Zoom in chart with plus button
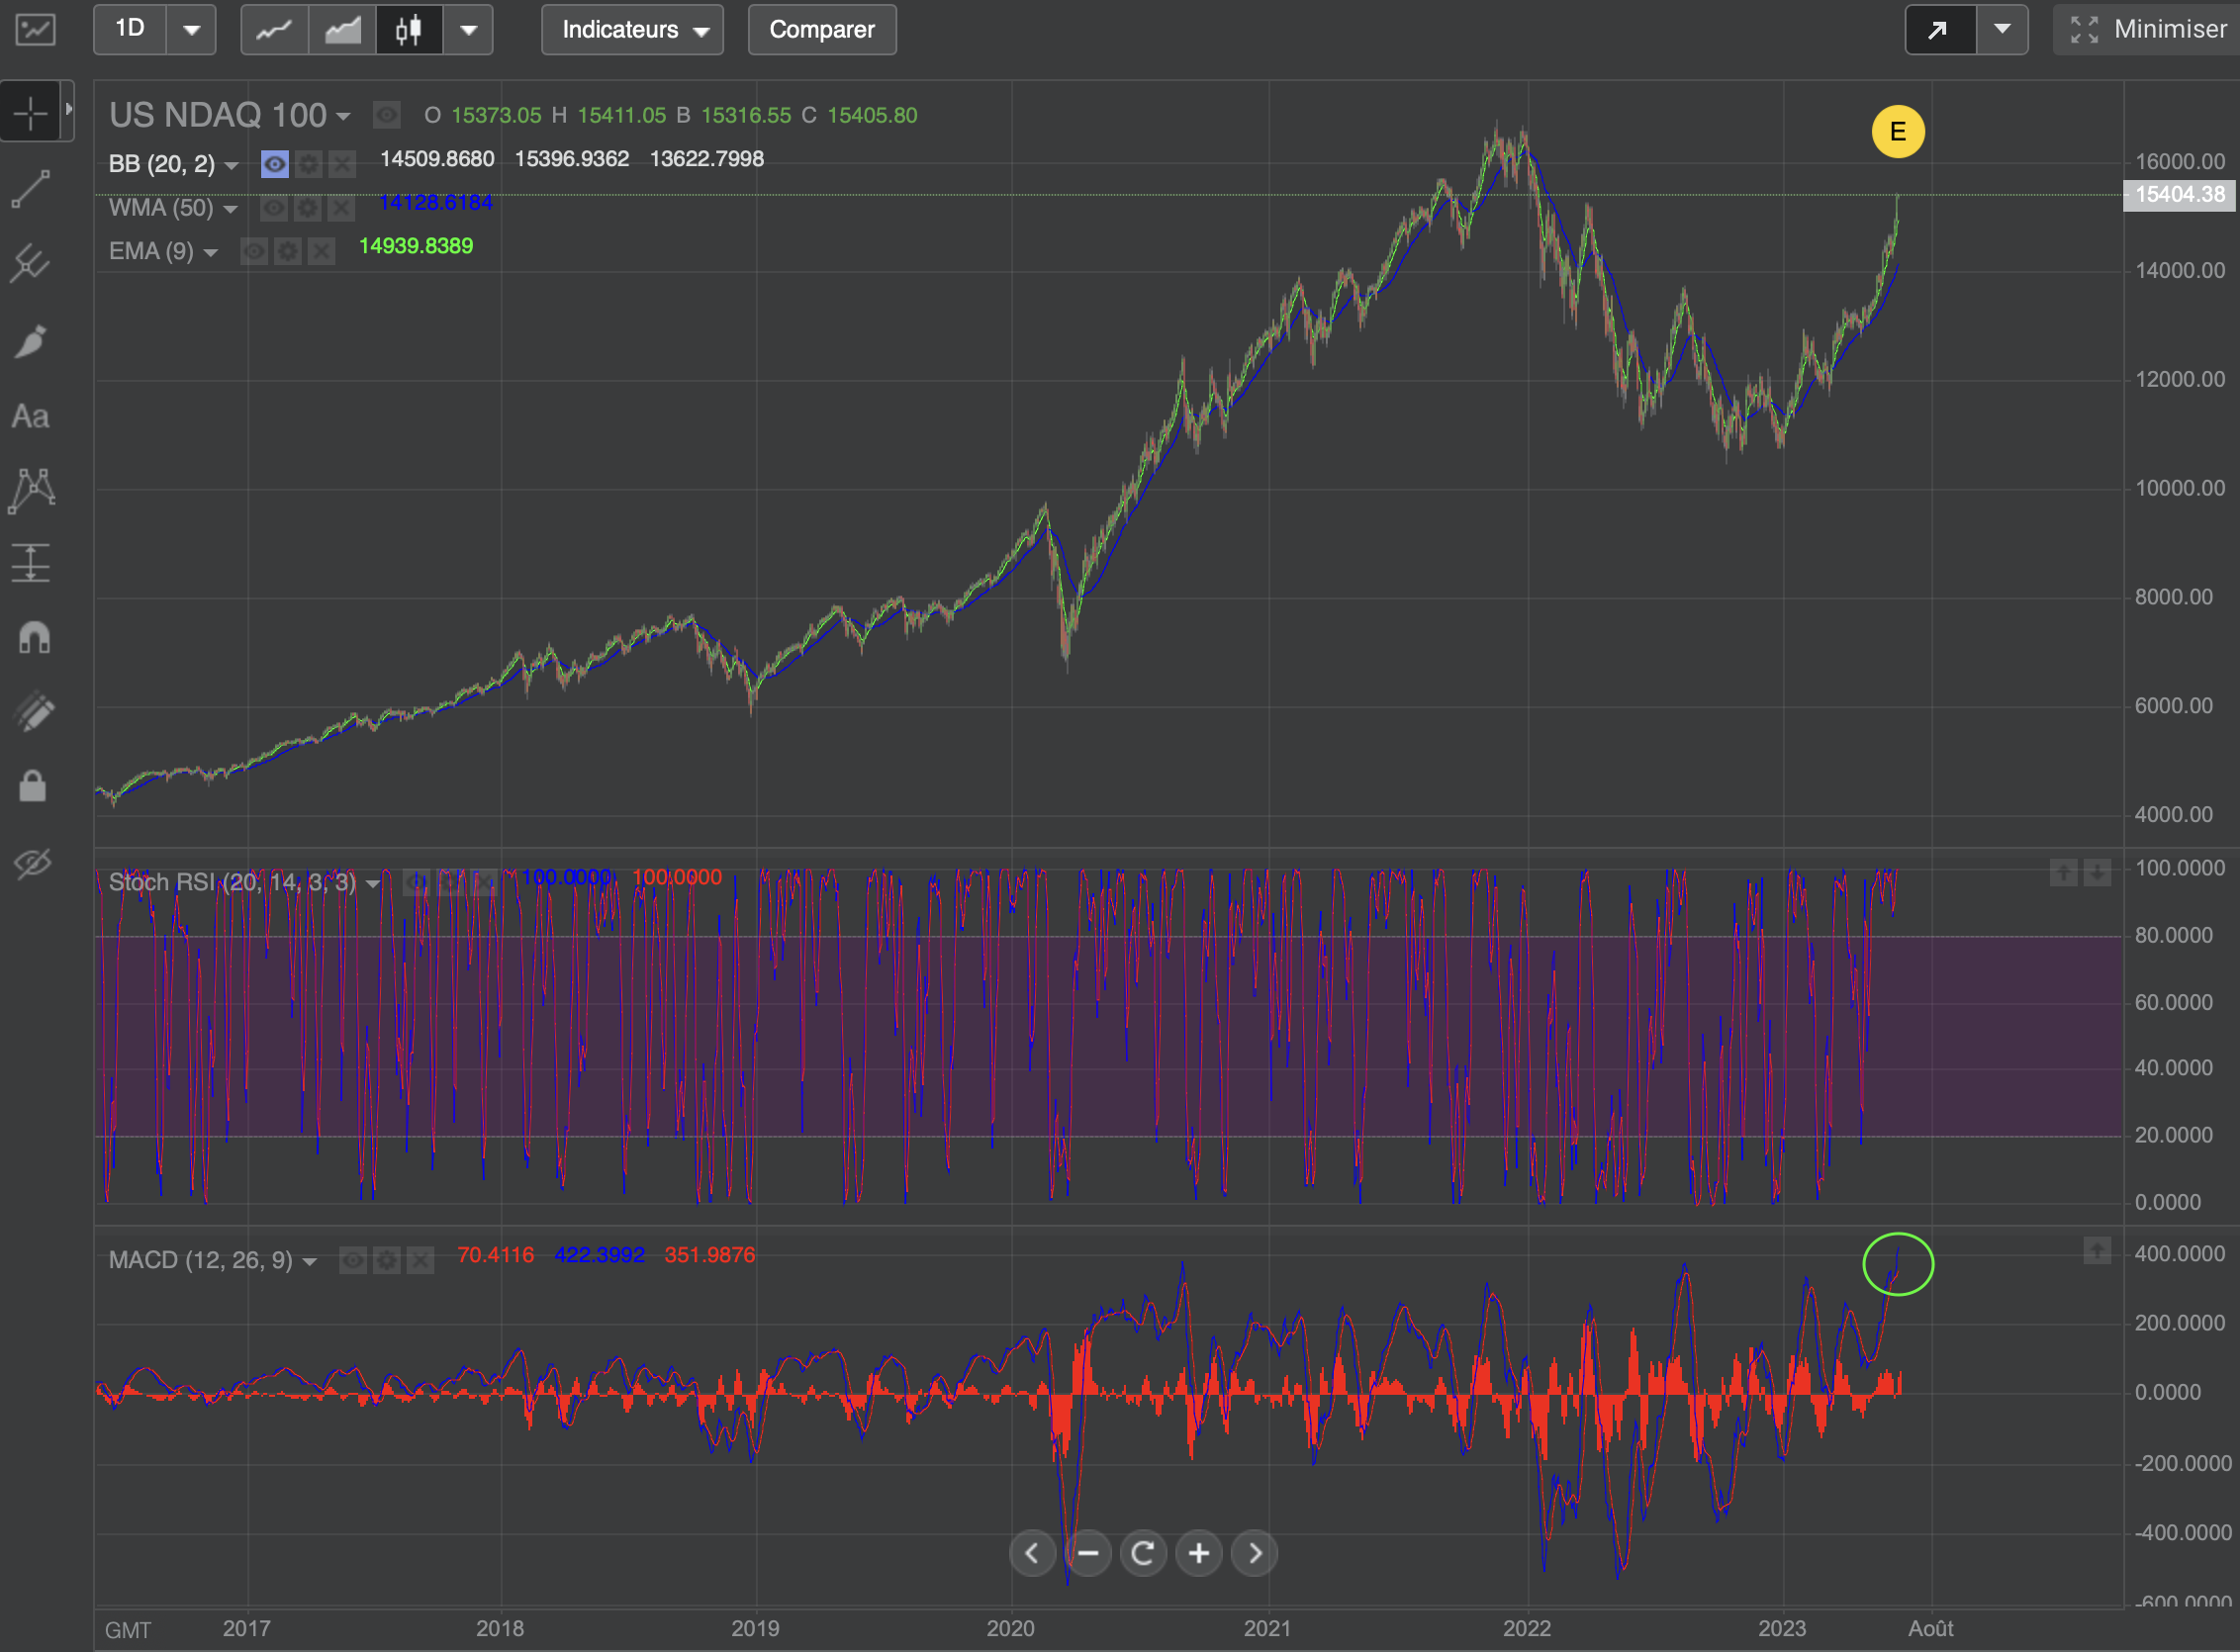This screenshot has height=1652, width=2240. point(1198,1553)
